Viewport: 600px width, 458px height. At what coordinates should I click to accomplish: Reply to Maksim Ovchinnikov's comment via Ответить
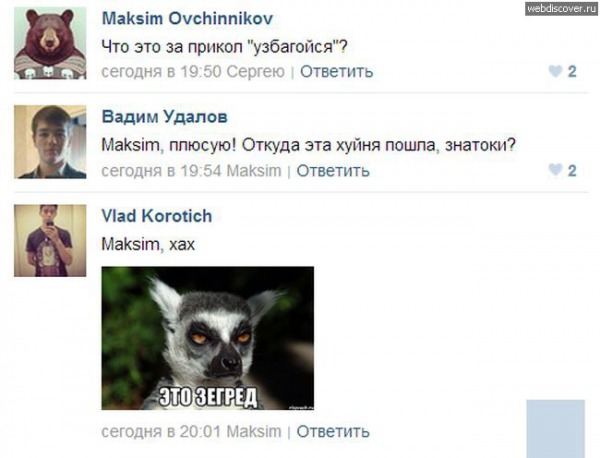point(336,72)
